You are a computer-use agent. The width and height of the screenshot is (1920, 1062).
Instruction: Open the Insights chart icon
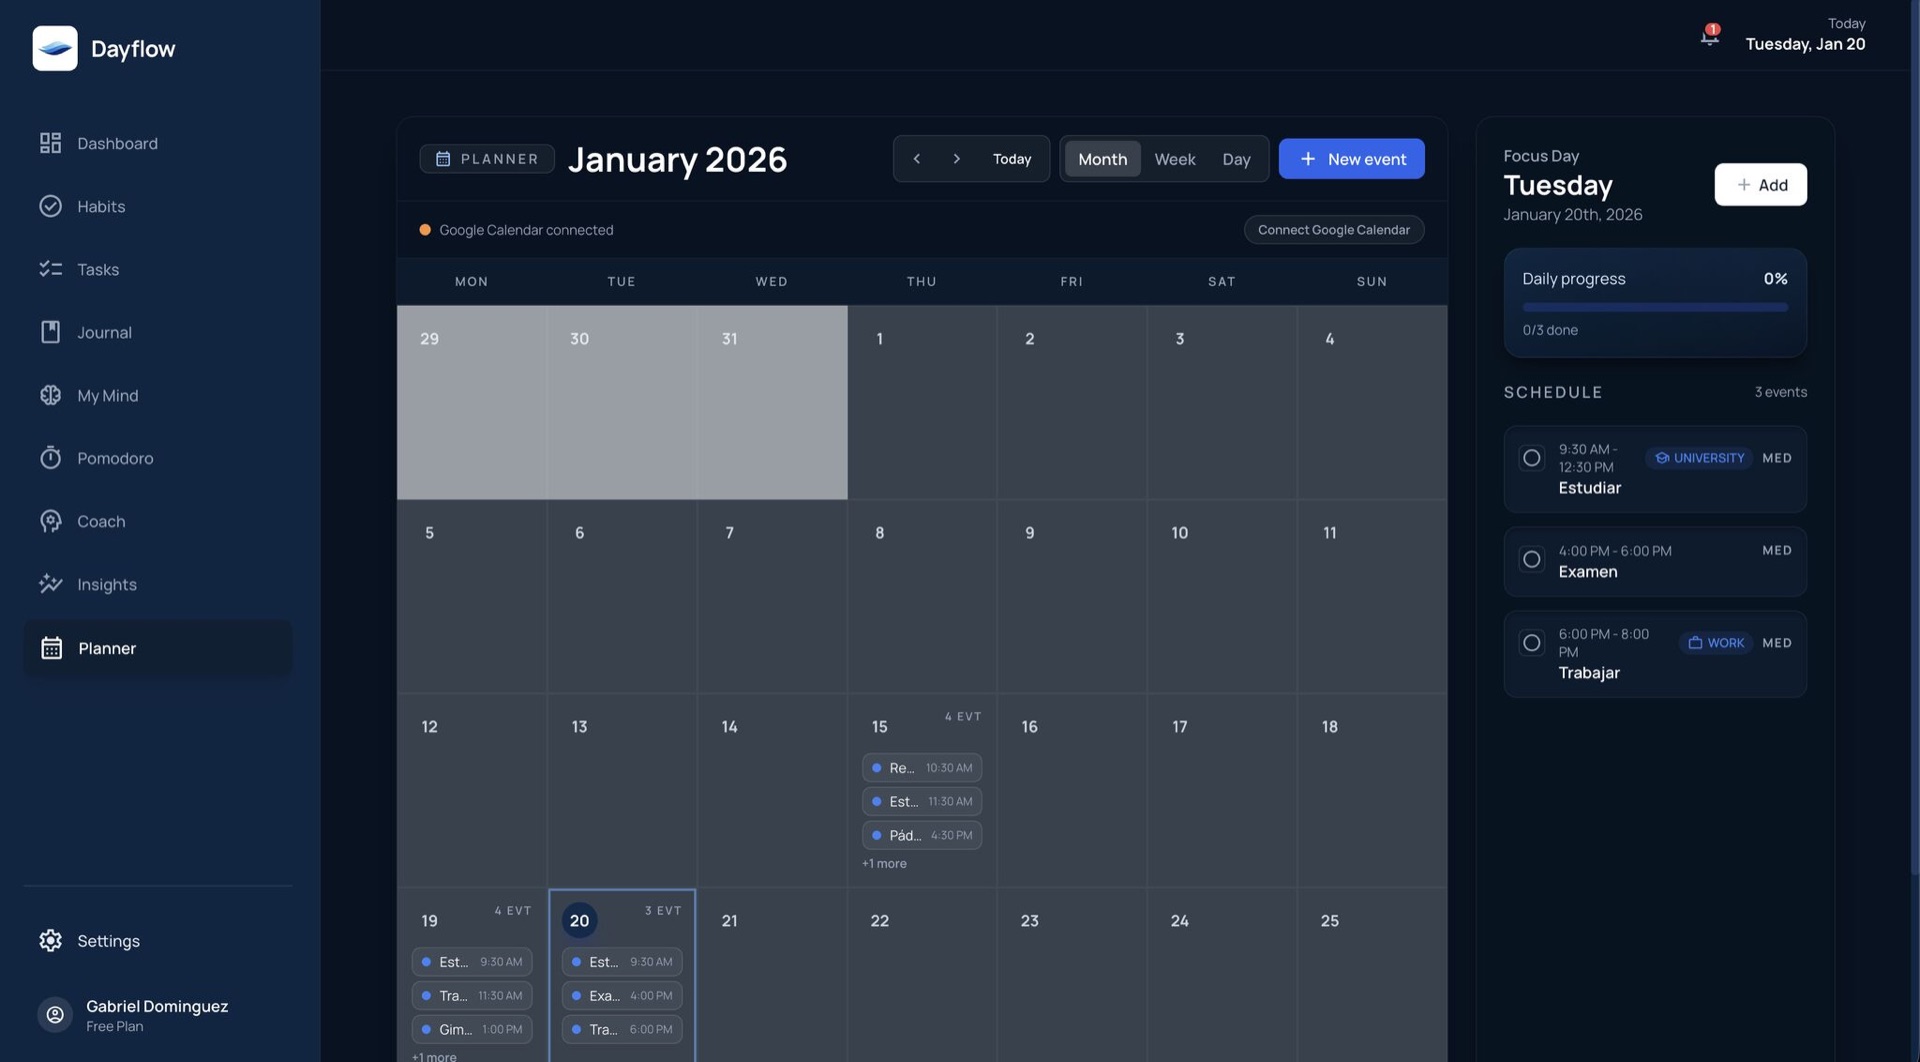(50, 584)
